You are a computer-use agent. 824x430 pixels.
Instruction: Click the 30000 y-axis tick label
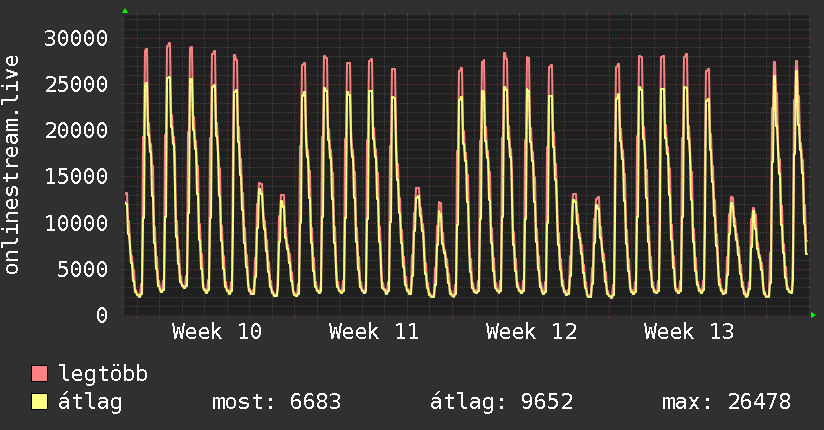pyautogui.click(x=78, y=39)
